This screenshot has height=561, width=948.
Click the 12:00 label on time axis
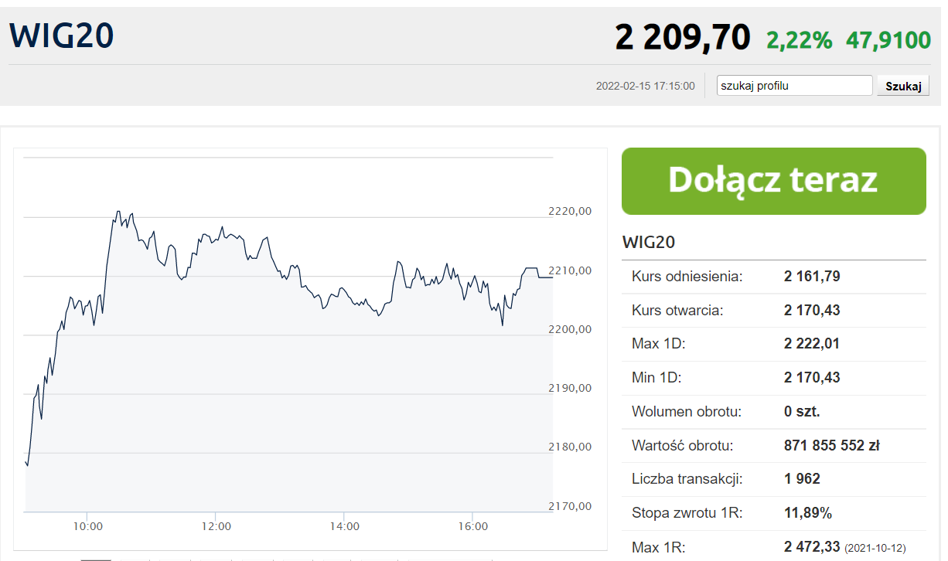click(x=216, y=527)
